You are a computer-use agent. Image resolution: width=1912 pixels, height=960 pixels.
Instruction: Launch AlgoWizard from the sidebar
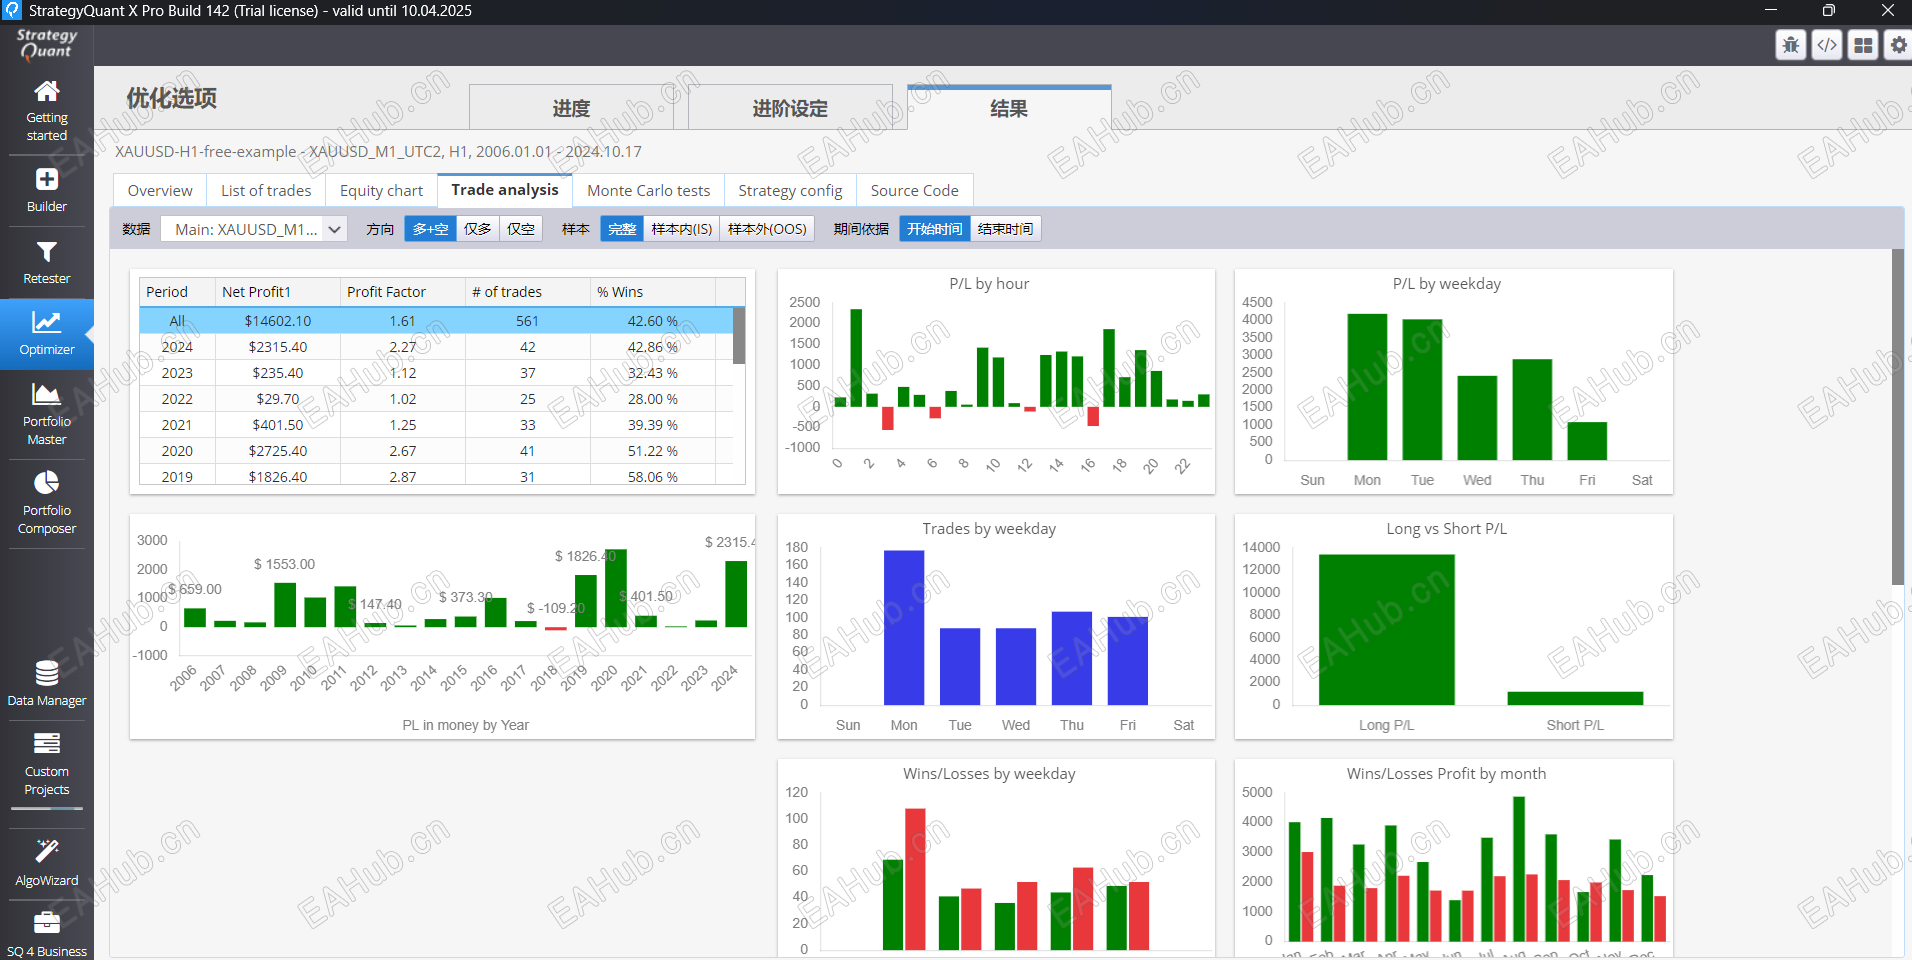[47, 864]
